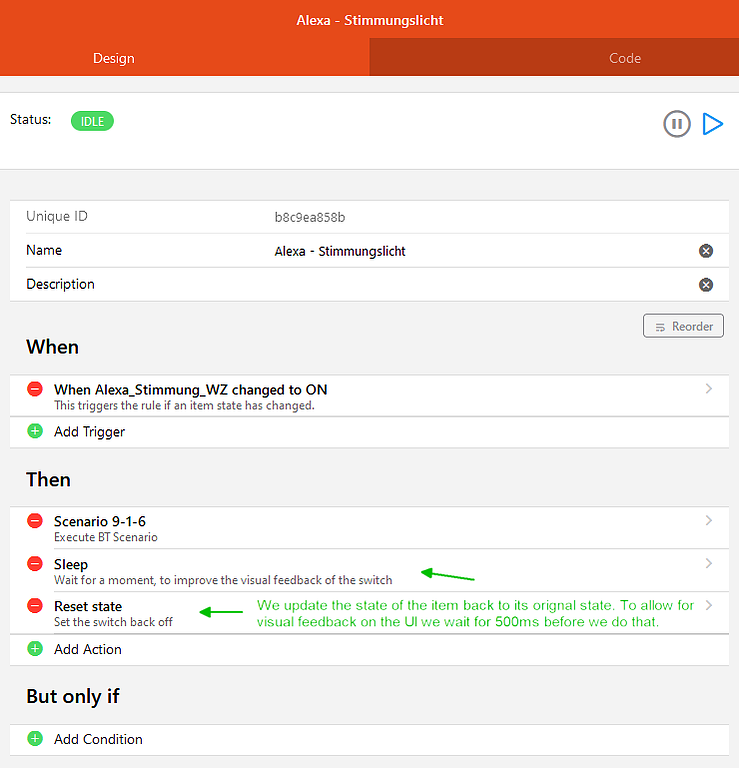
Task: Click the Add Trigger label
Action: [x=90, y=432]
